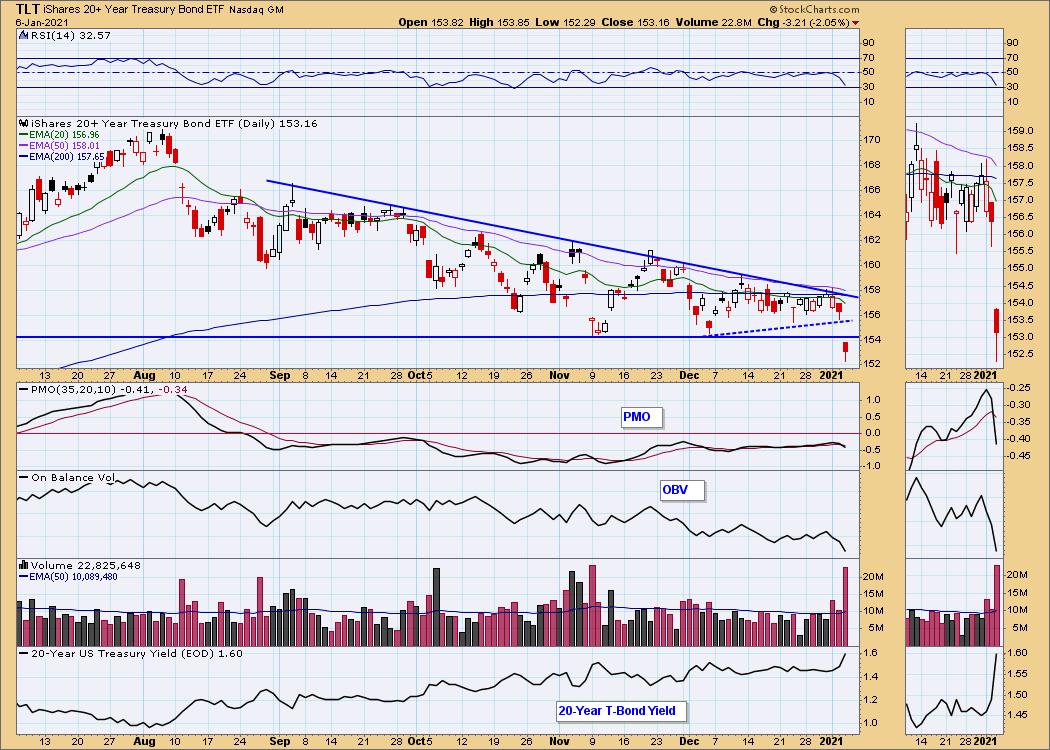
Task: Click the Low 152.29 value
Action: [x=565, y=22]
